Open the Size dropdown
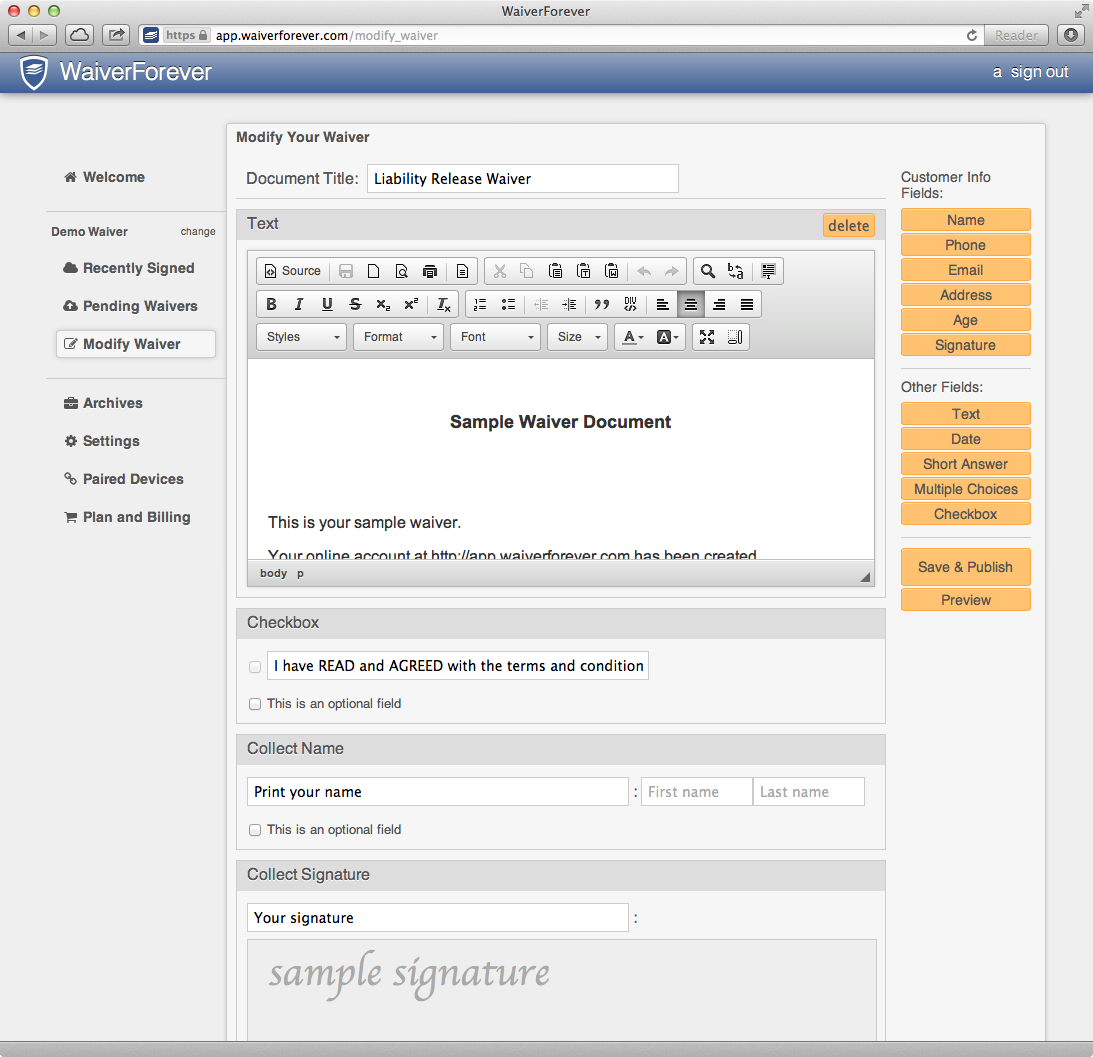This screenshot has height=1057, width=1093. pos(577,337)
